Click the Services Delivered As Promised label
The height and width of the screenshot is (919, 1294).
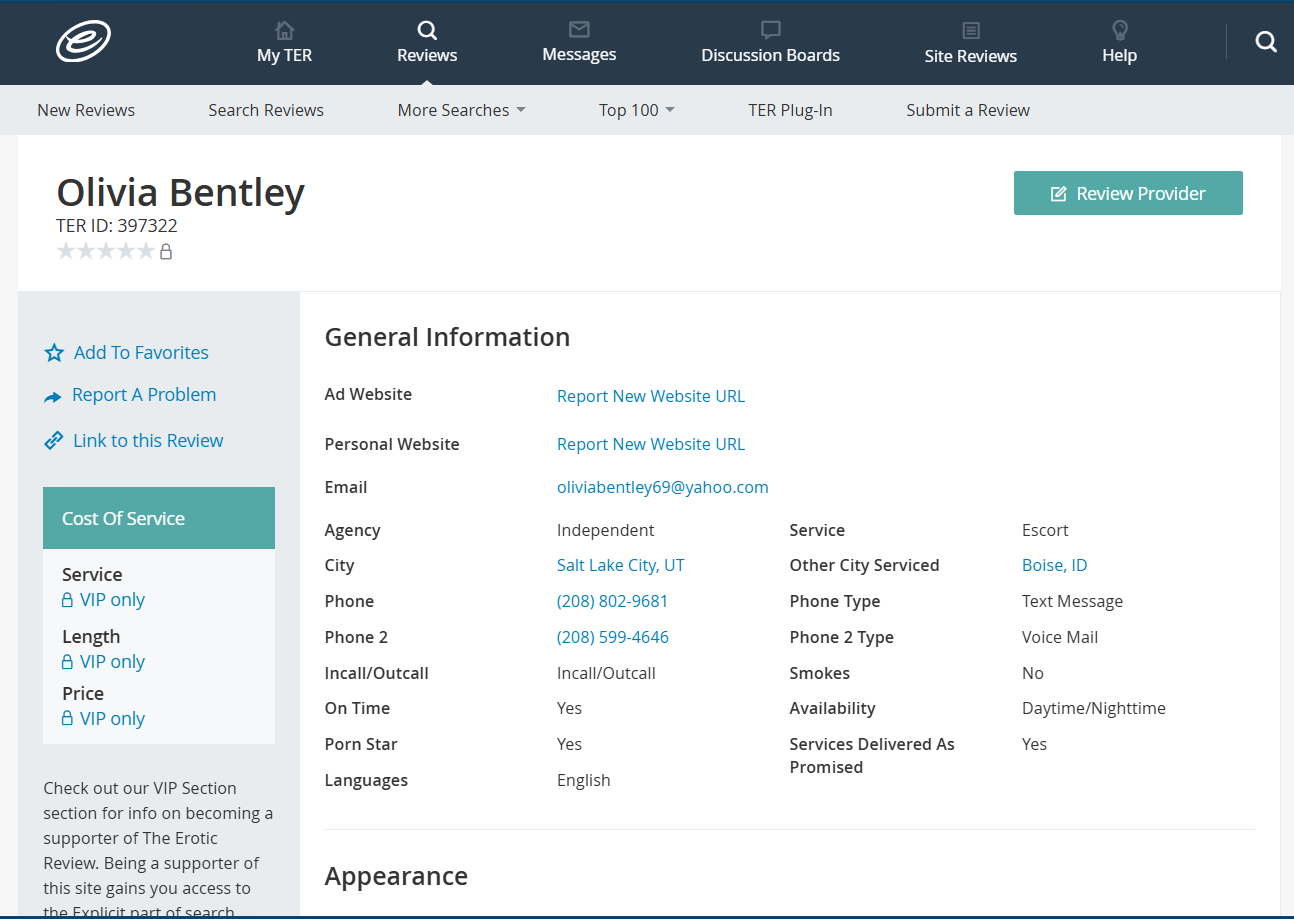pos(872,756)
